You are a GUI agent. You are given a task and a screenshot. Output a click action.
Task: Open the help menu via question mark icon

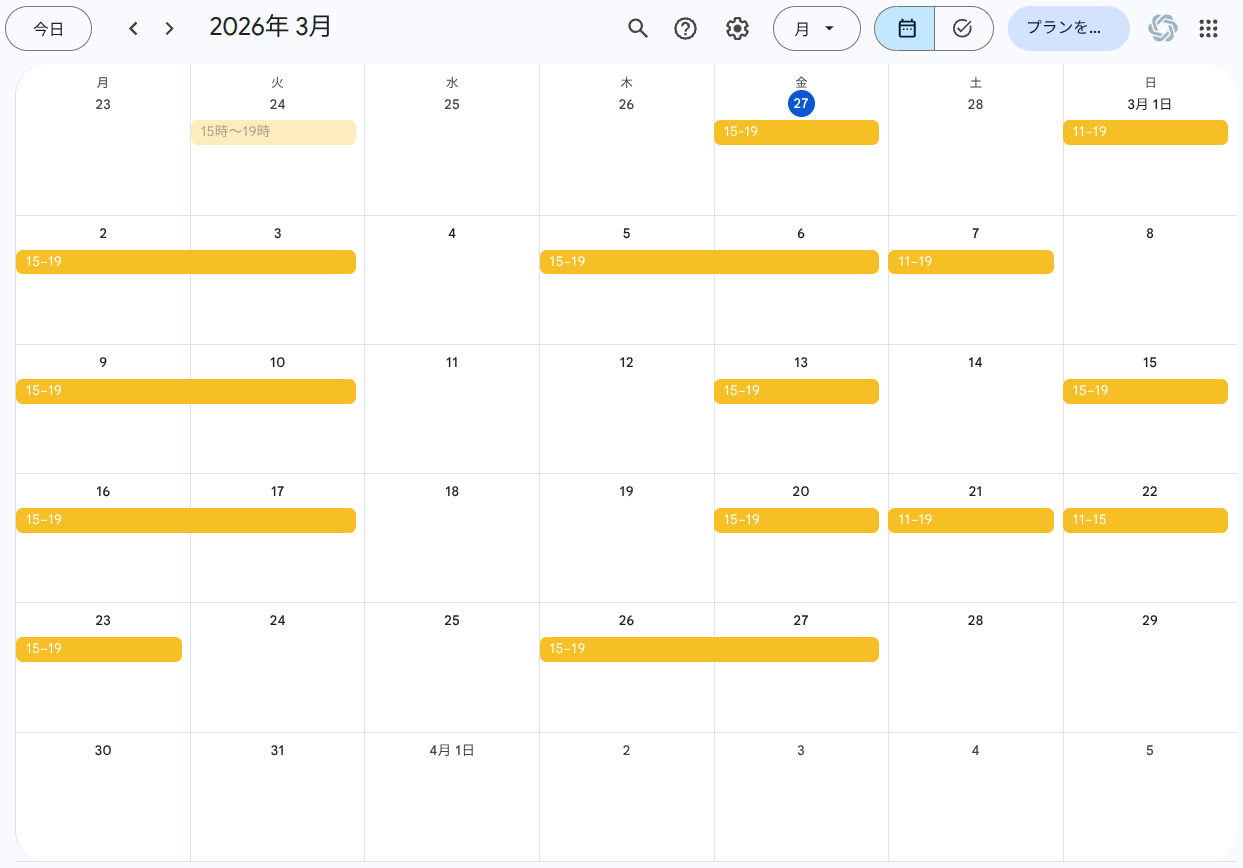pos(686,28)
